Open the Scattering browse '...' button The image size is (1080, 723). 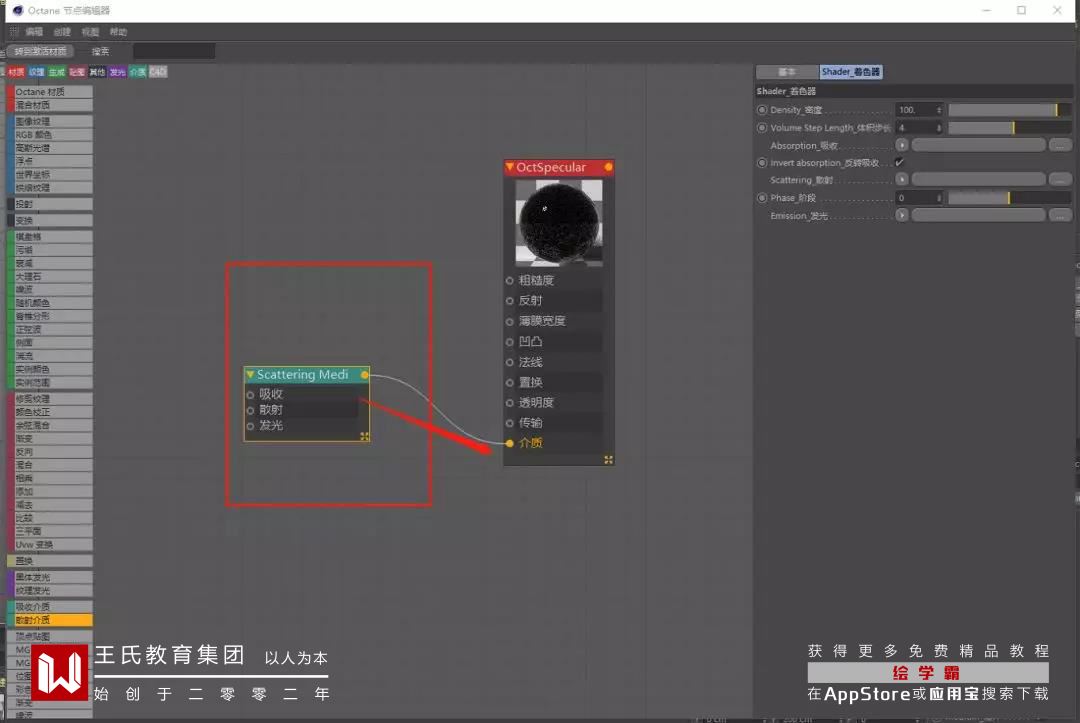(x=1060, y=179)
